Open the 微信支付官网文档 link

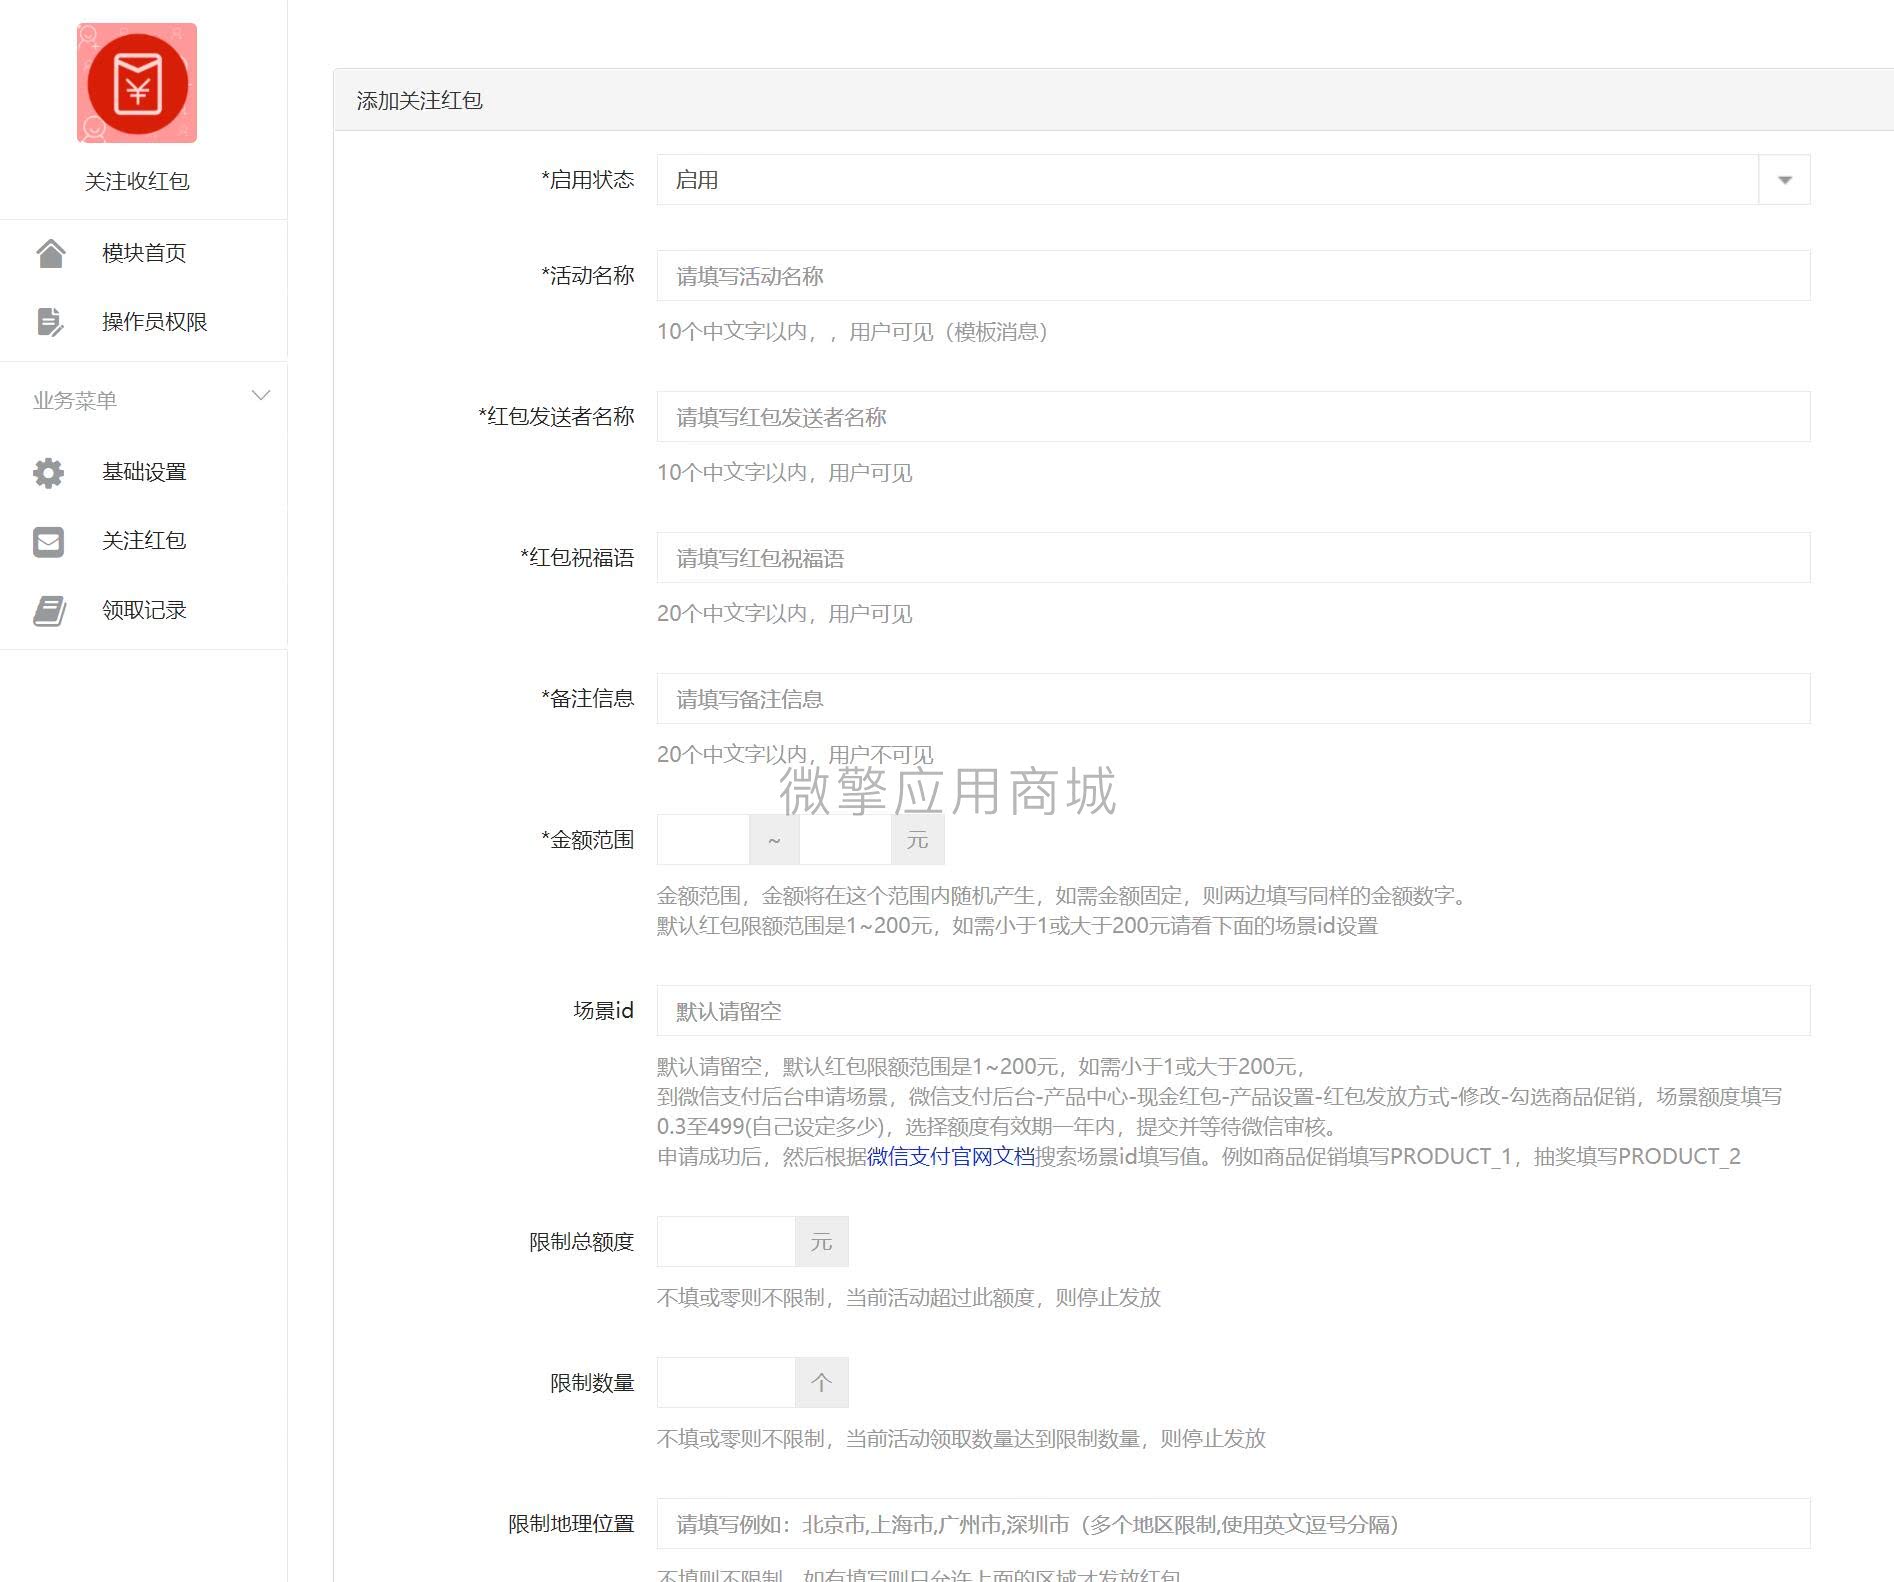(951, 1157)
